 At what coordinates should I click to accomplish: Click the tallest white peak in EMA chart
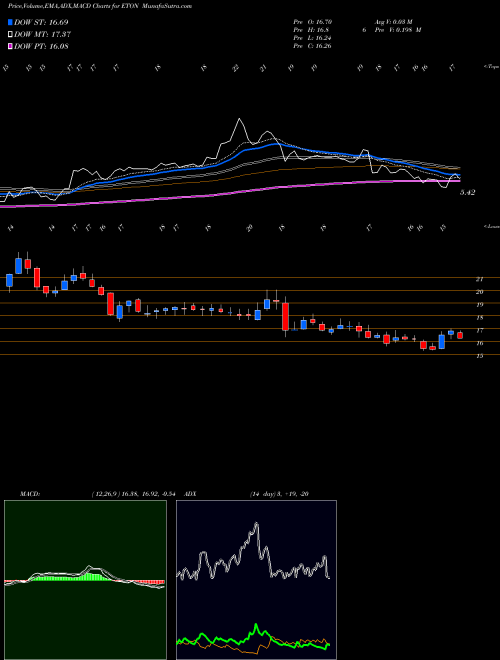(x=240, y=121)
